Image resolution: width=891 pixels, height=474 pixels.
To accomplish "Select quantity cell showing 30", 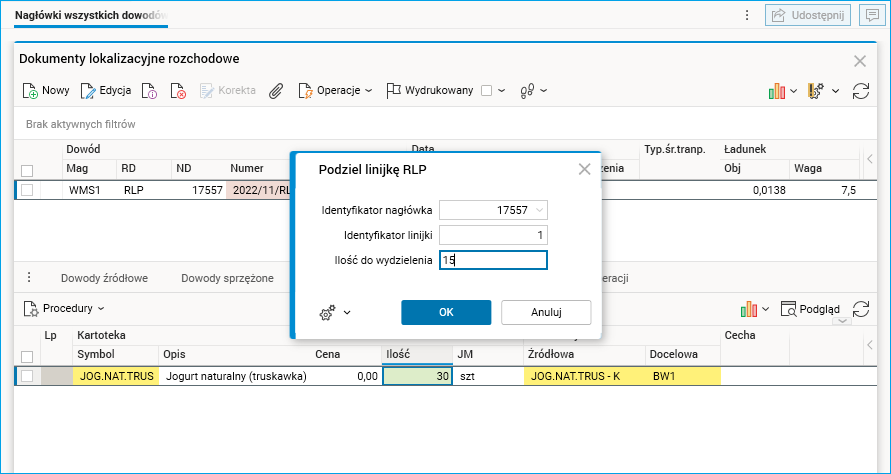I will (x=418, y=376).
